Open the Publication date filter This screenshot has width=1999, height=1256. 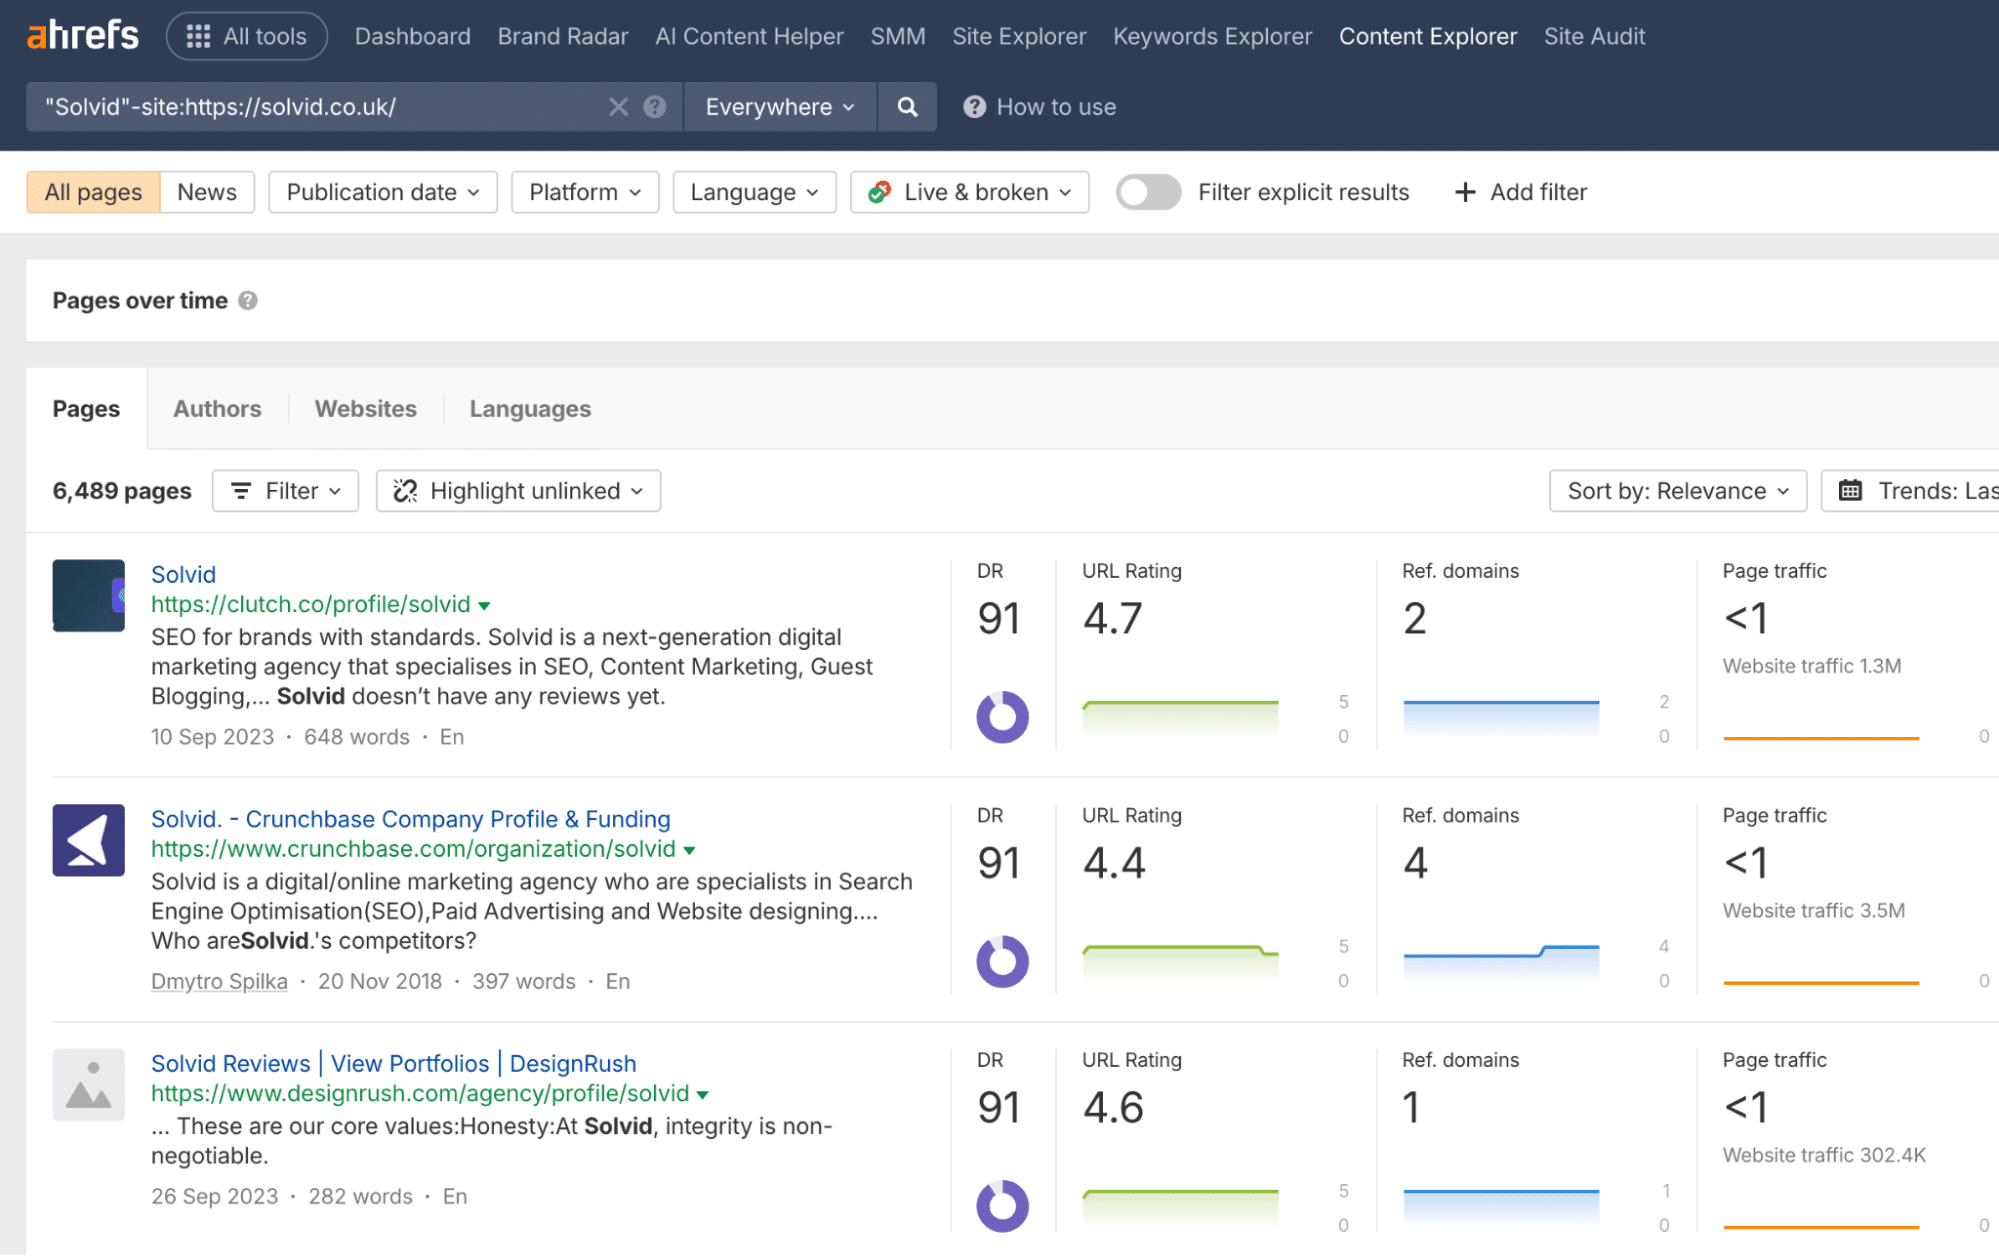click(383, 192)
